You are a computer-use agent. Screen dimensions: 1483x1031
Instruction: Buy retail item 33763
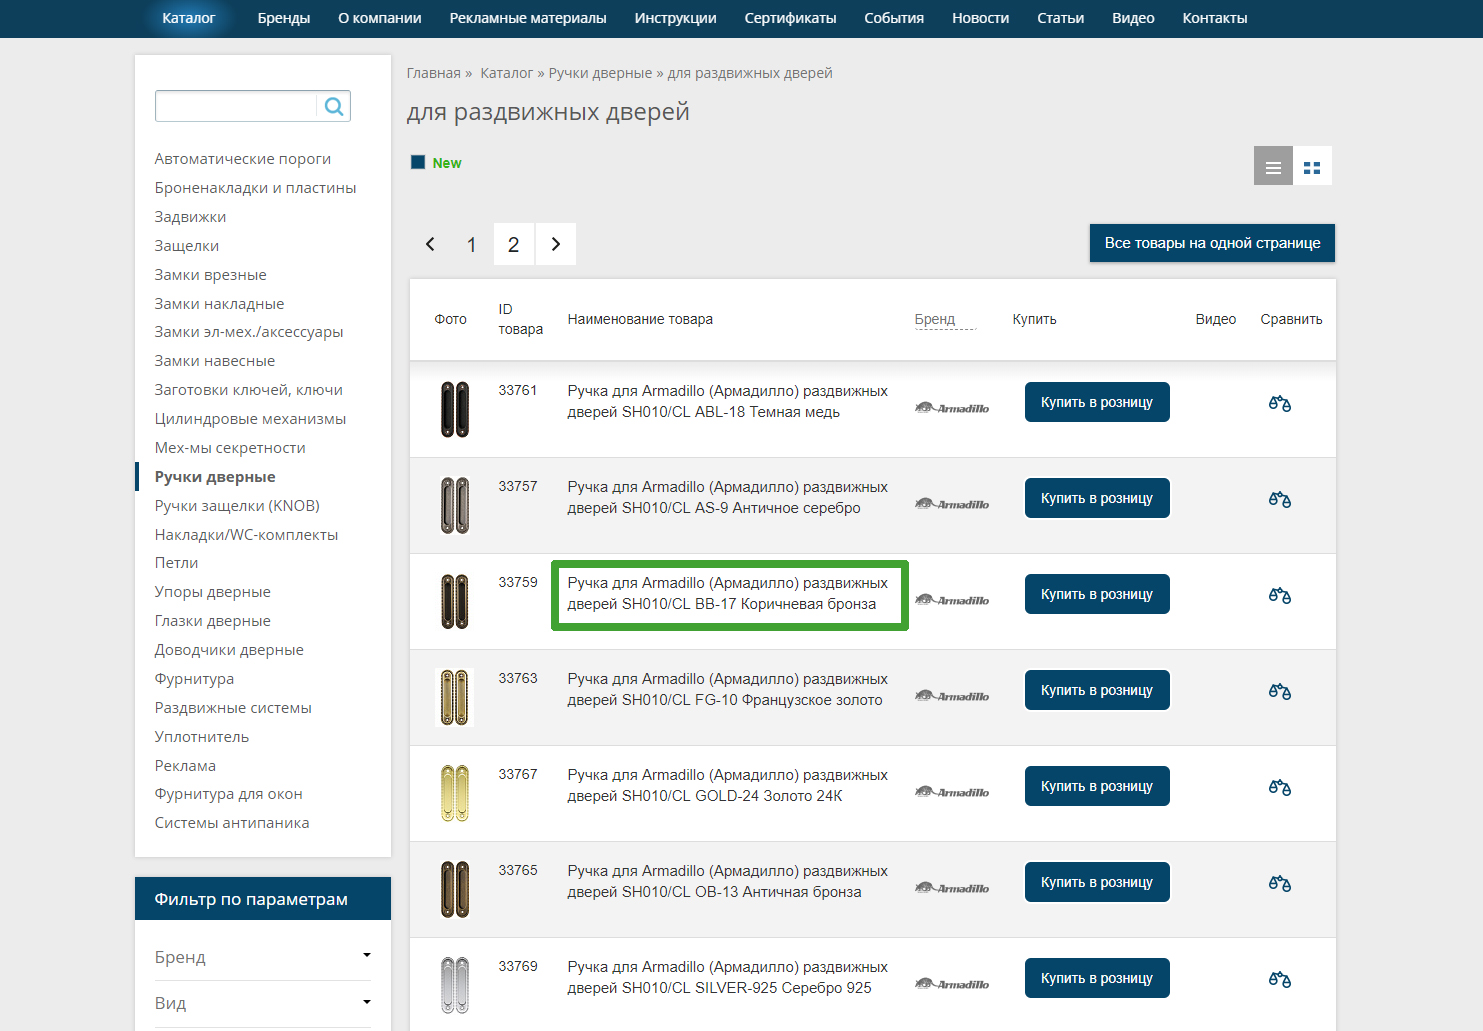click(x=1097, y=690)
